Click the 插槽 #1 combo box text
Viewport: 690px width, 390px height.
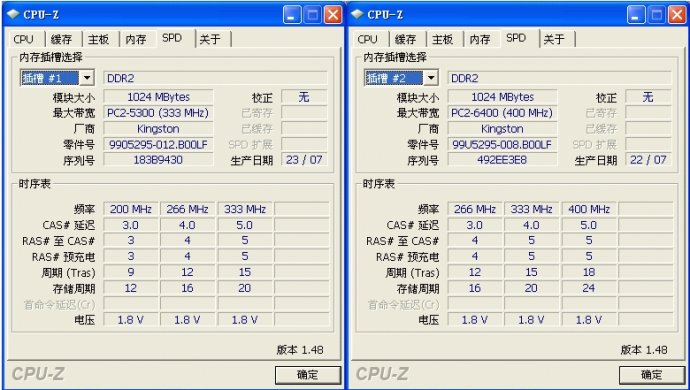50,78
